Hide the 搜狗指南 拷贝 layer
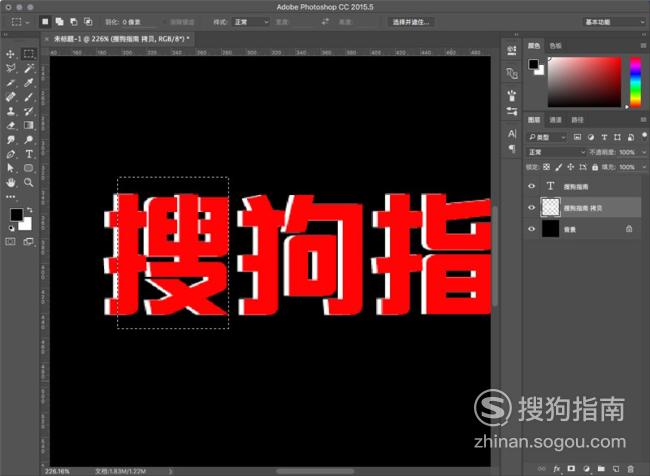The width and height of the screenshot is (650, 476). click(x=531, y=207)
